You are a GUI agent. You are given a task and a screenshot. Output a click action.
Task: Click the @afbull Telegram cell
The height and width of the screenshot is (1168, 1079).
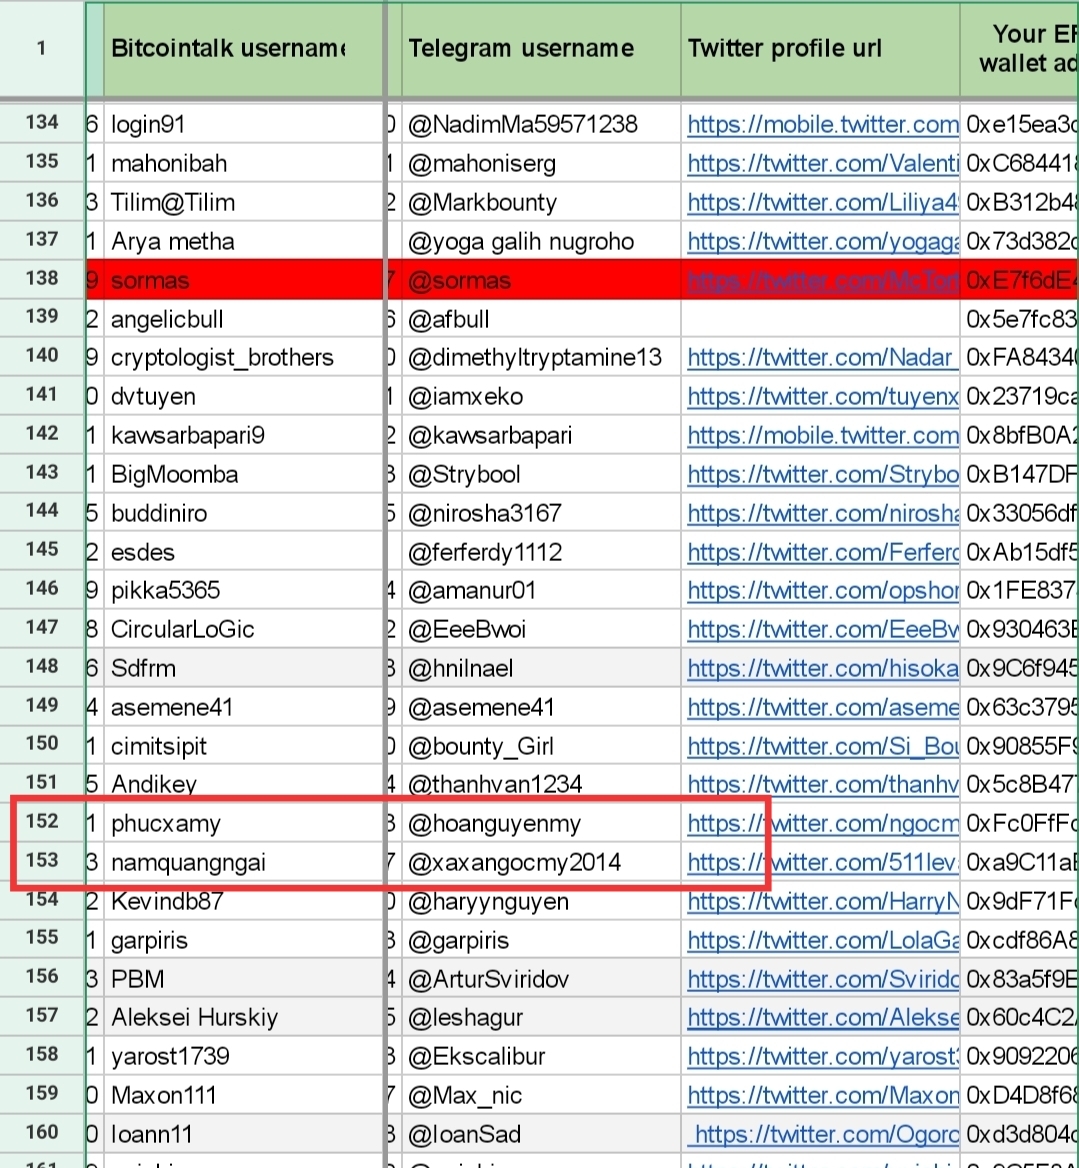541,319
